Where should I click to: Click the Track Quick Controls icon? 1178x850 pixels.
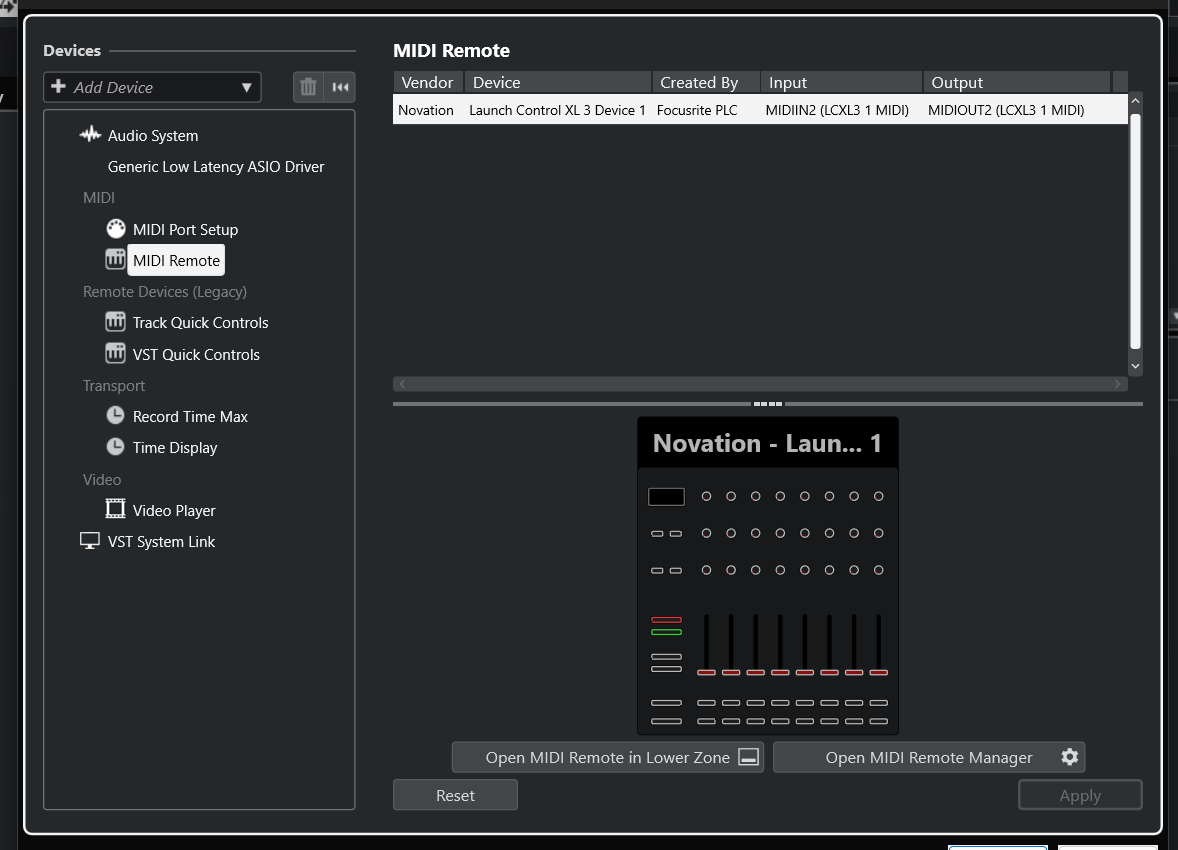click(115, 322)
